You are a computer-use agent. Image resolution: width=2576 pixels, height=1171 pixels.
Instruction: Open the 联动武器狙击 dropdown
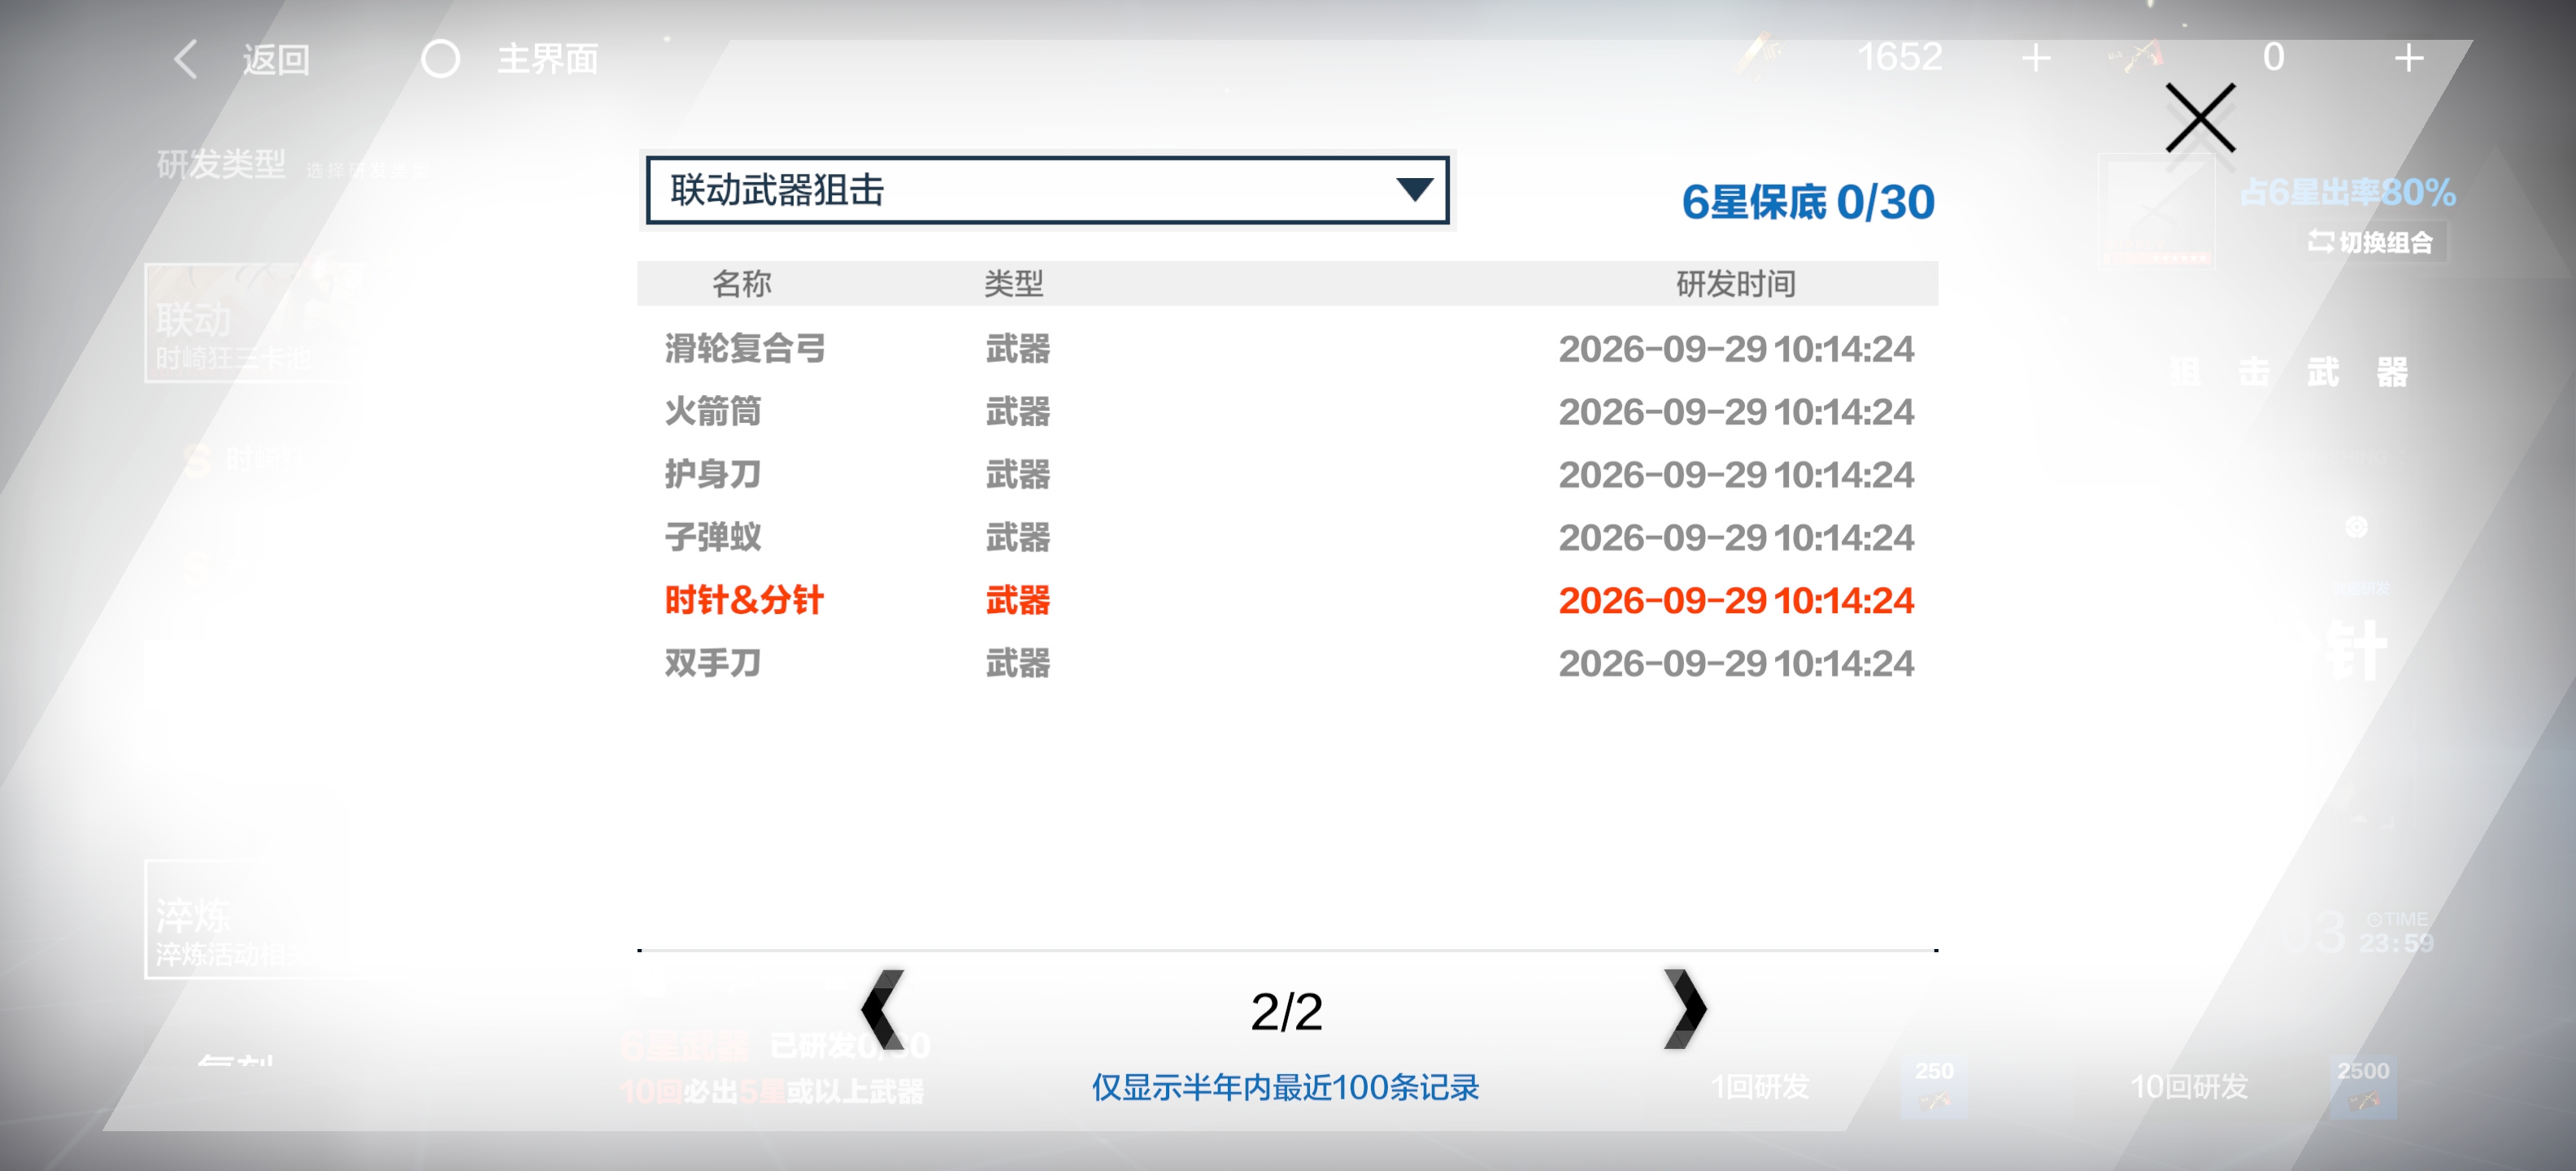point(1047,190)
